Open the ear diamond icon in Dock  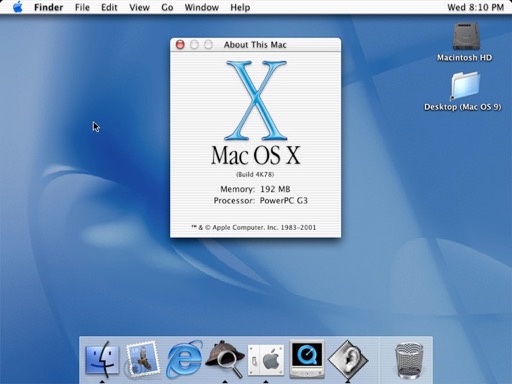(348, 360)
